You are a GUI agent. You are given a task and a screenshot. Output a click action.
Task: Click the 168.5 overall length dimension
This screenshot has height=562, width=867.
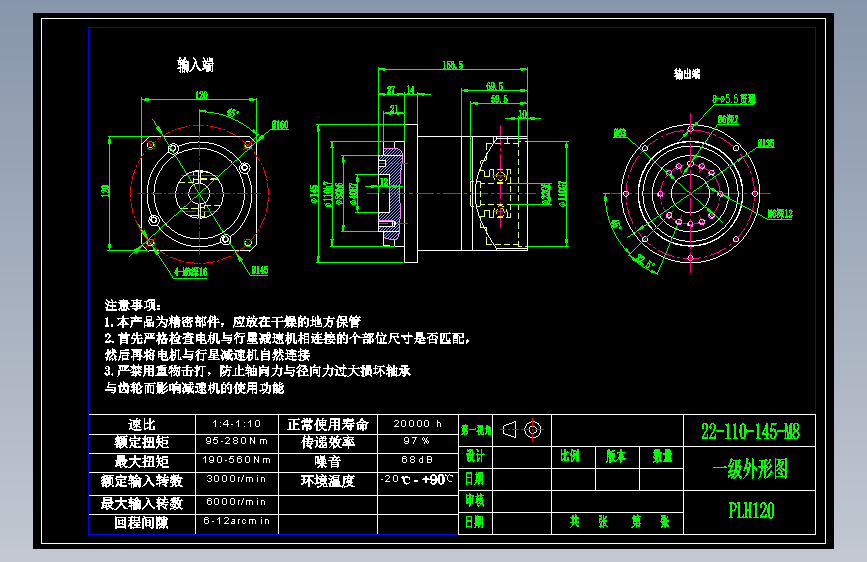coord(452,65)
